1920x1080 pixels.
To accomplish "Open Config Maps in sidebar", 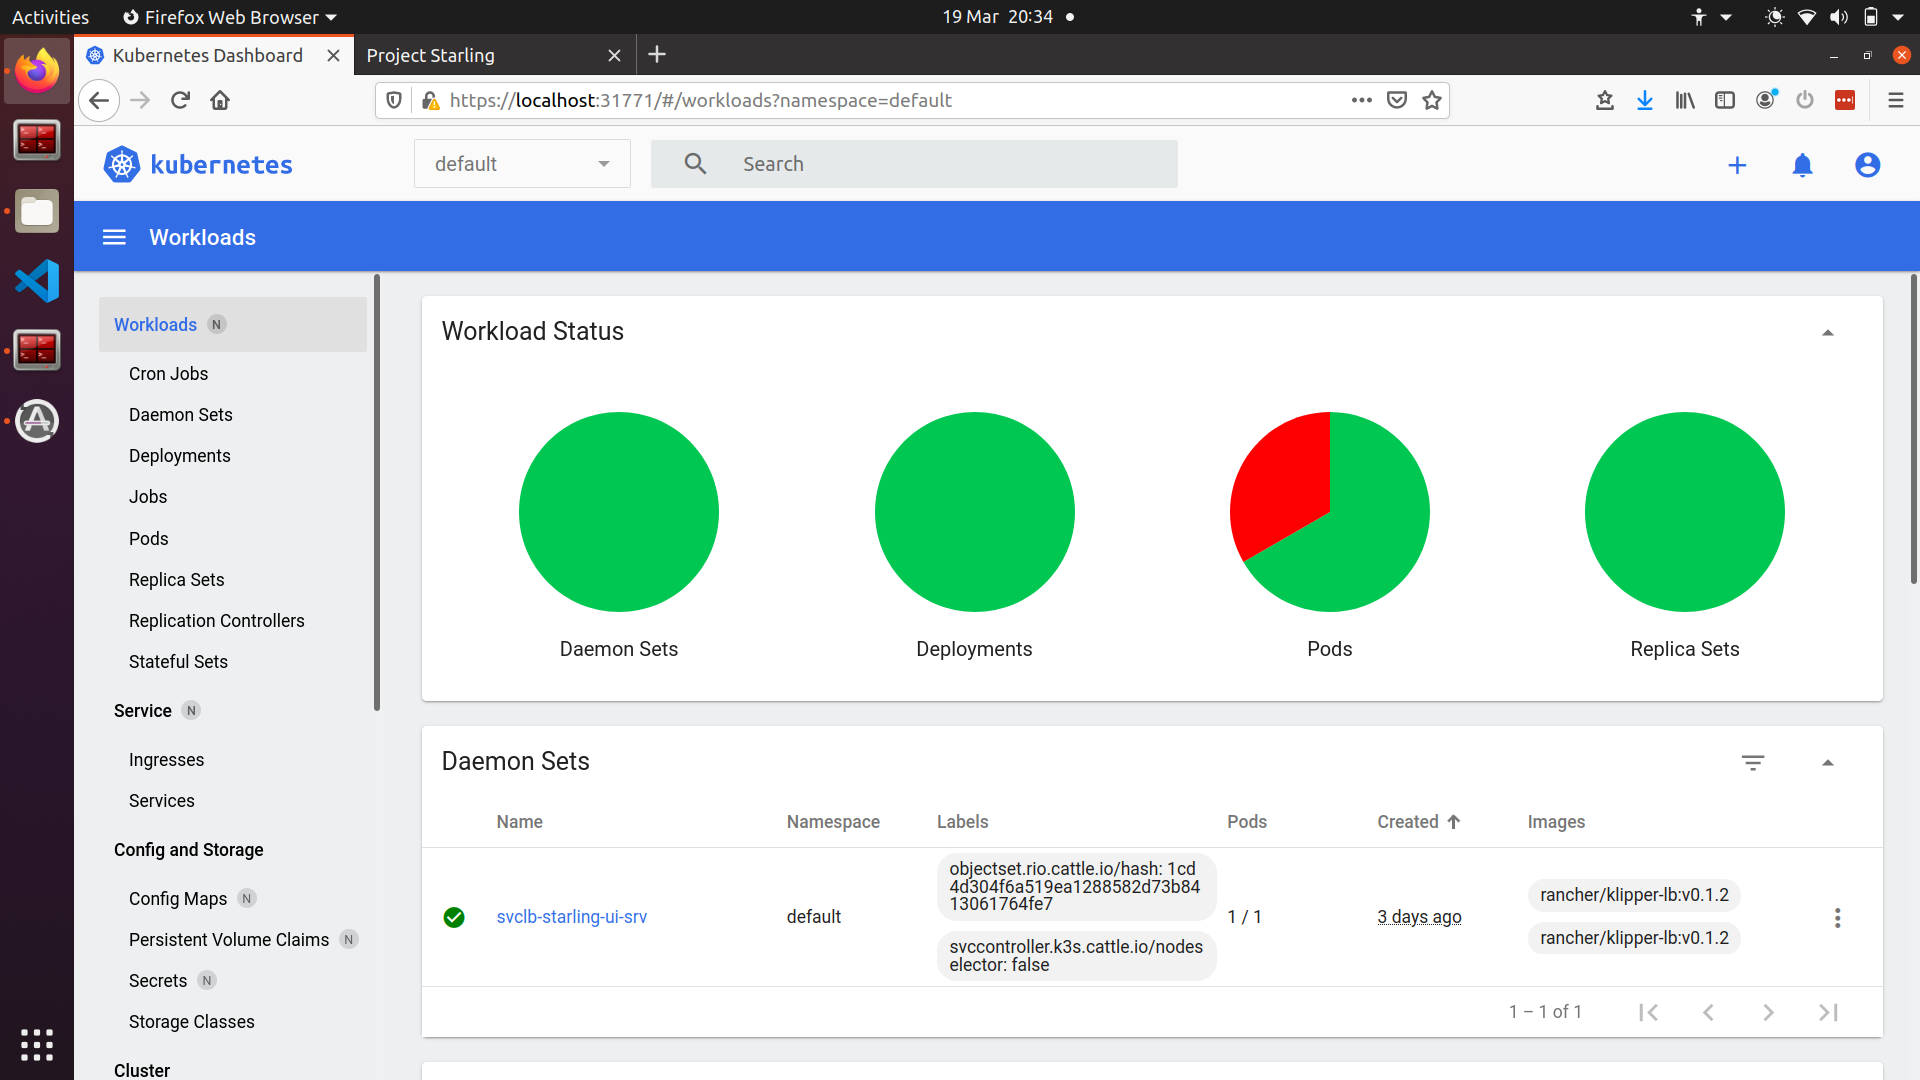I will click(x=178, y=899).
